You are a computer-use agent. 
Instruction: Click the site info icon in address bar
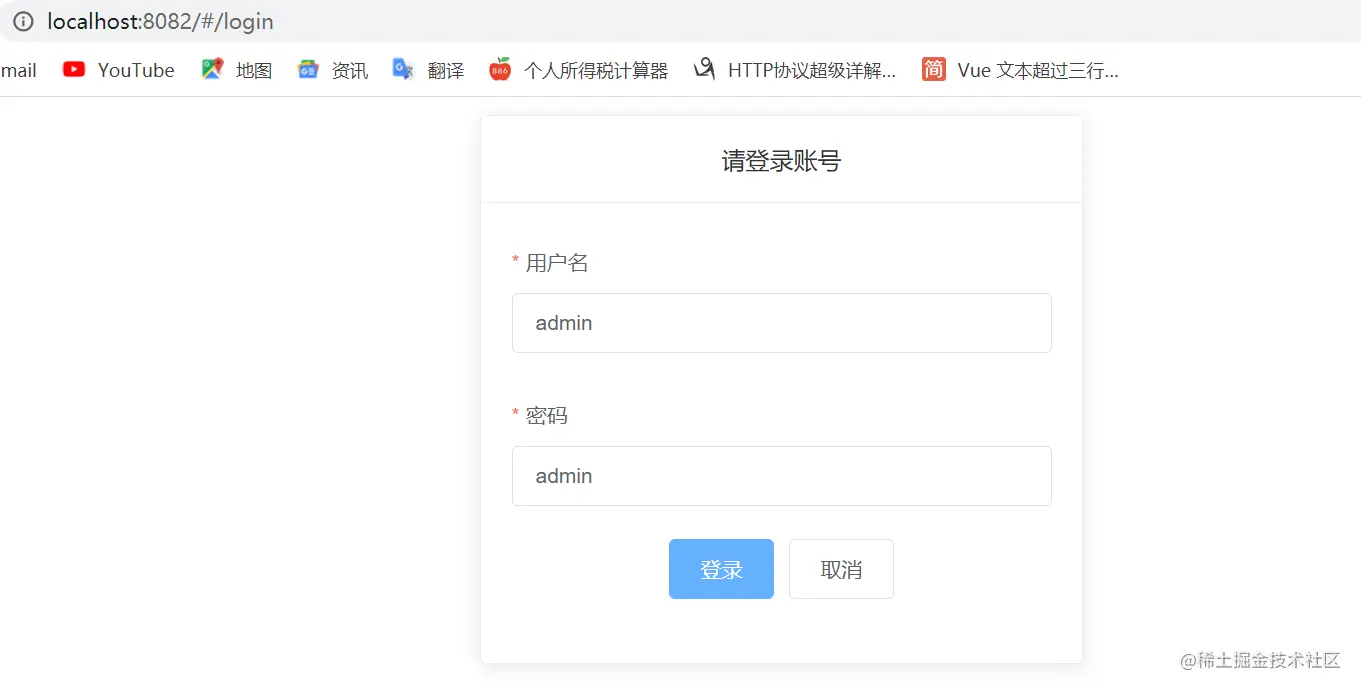pos(23,21)
